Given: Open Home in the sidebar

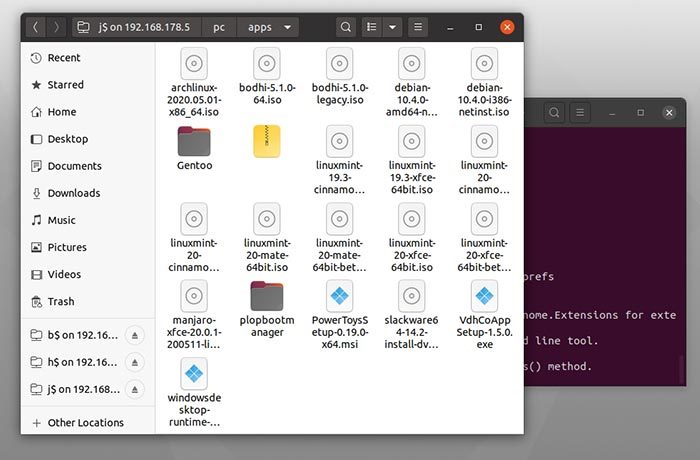Looking at the screenshot, I should (88, 112).
